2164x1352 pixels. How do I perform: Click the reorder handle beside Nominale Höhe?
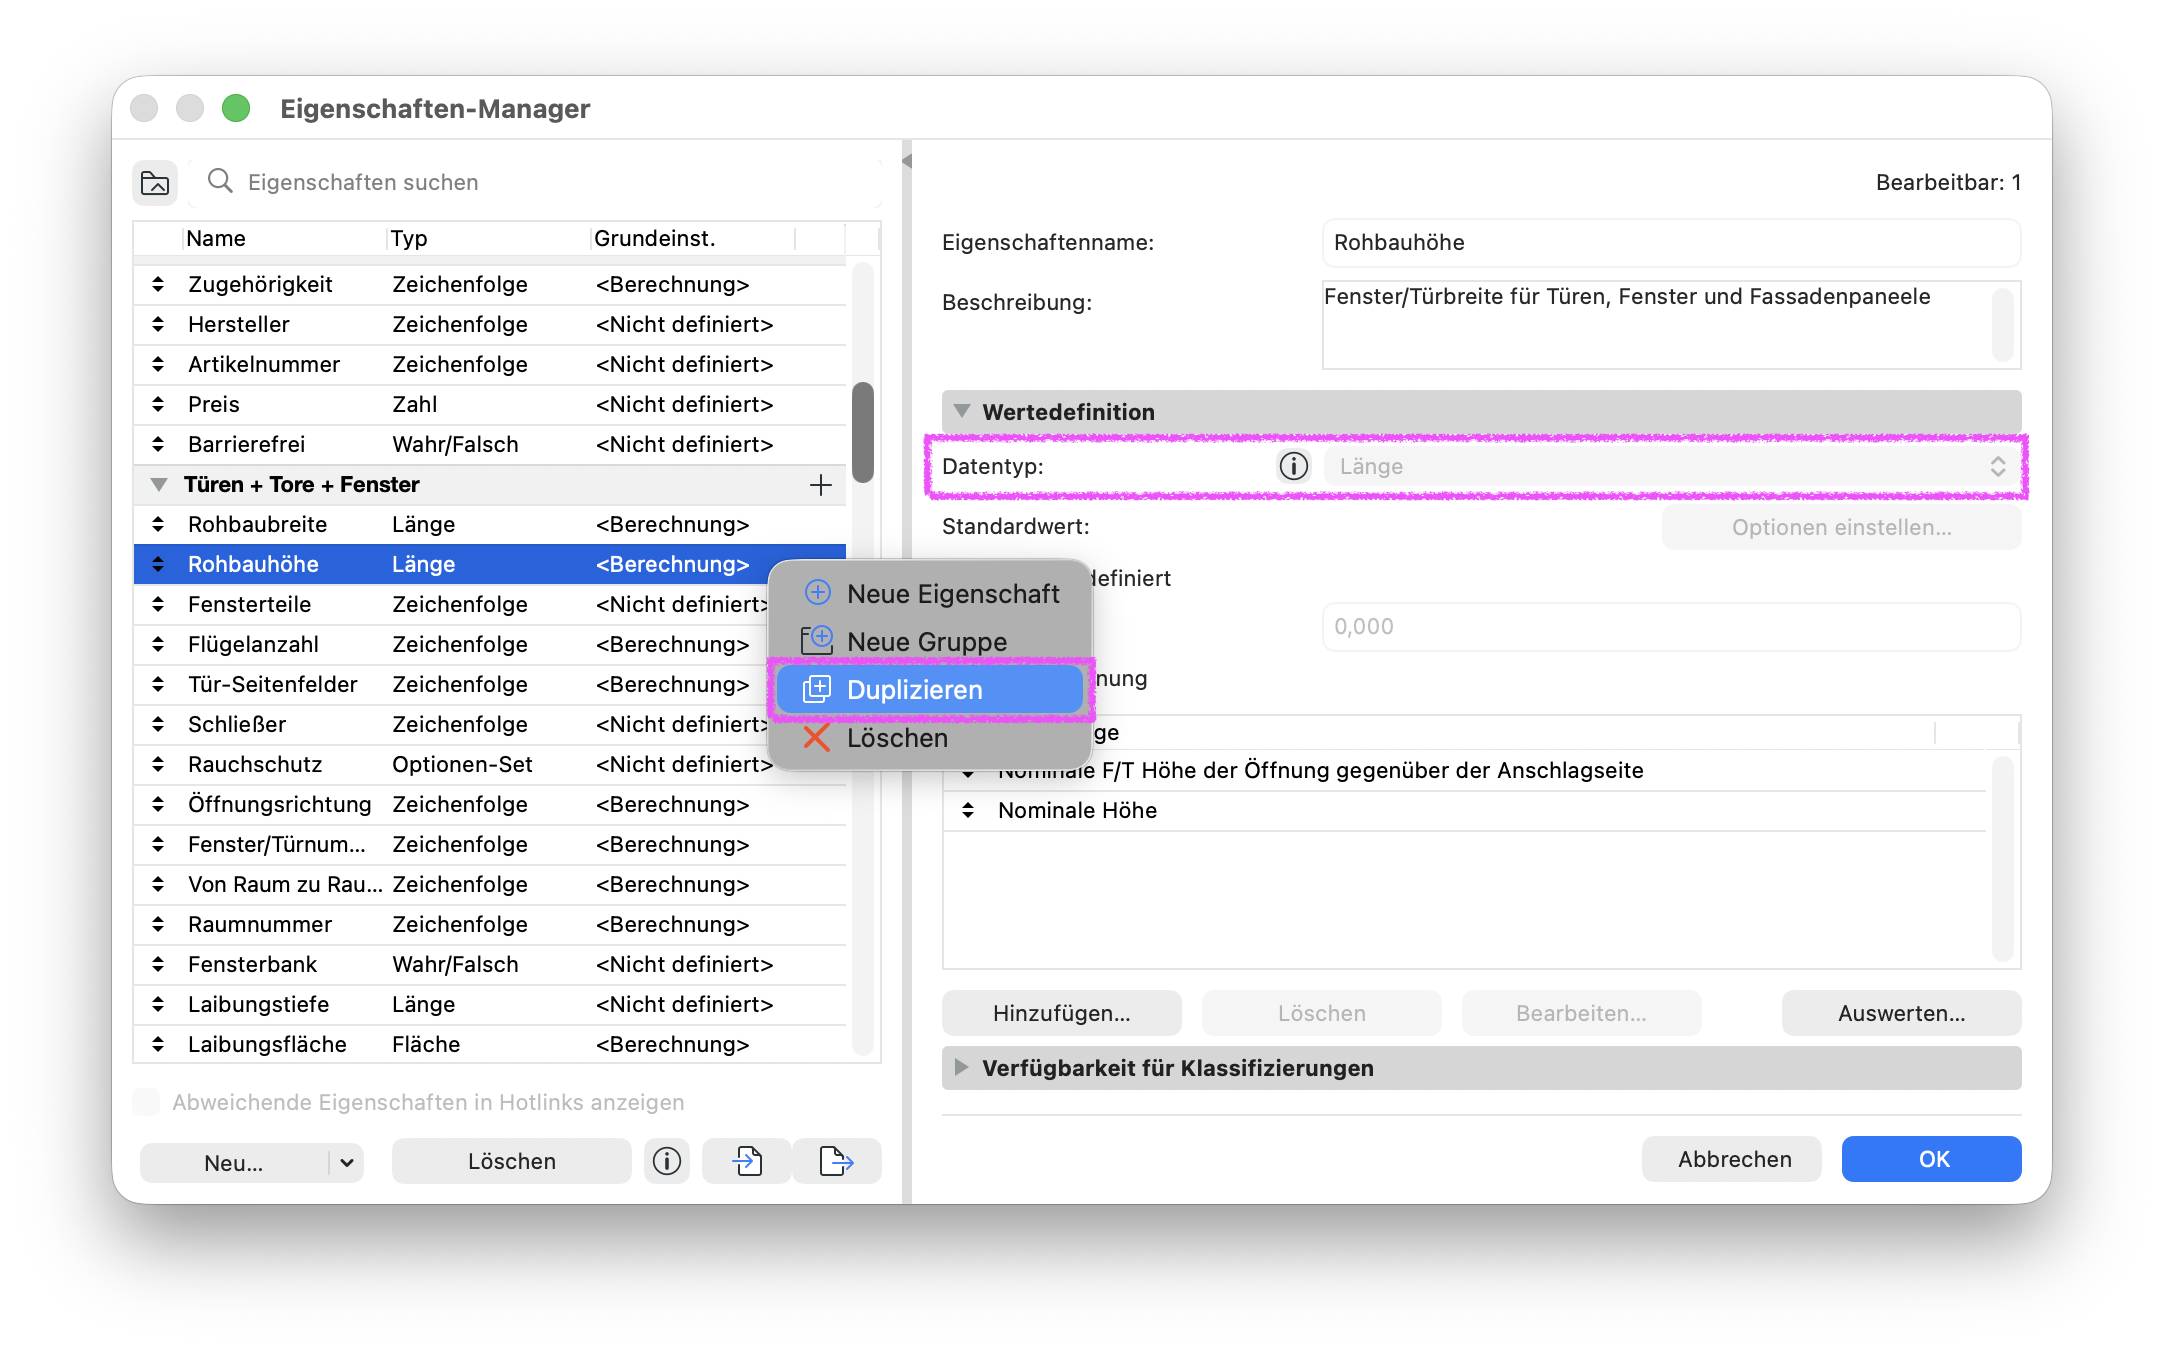click(x=968, y=810)
